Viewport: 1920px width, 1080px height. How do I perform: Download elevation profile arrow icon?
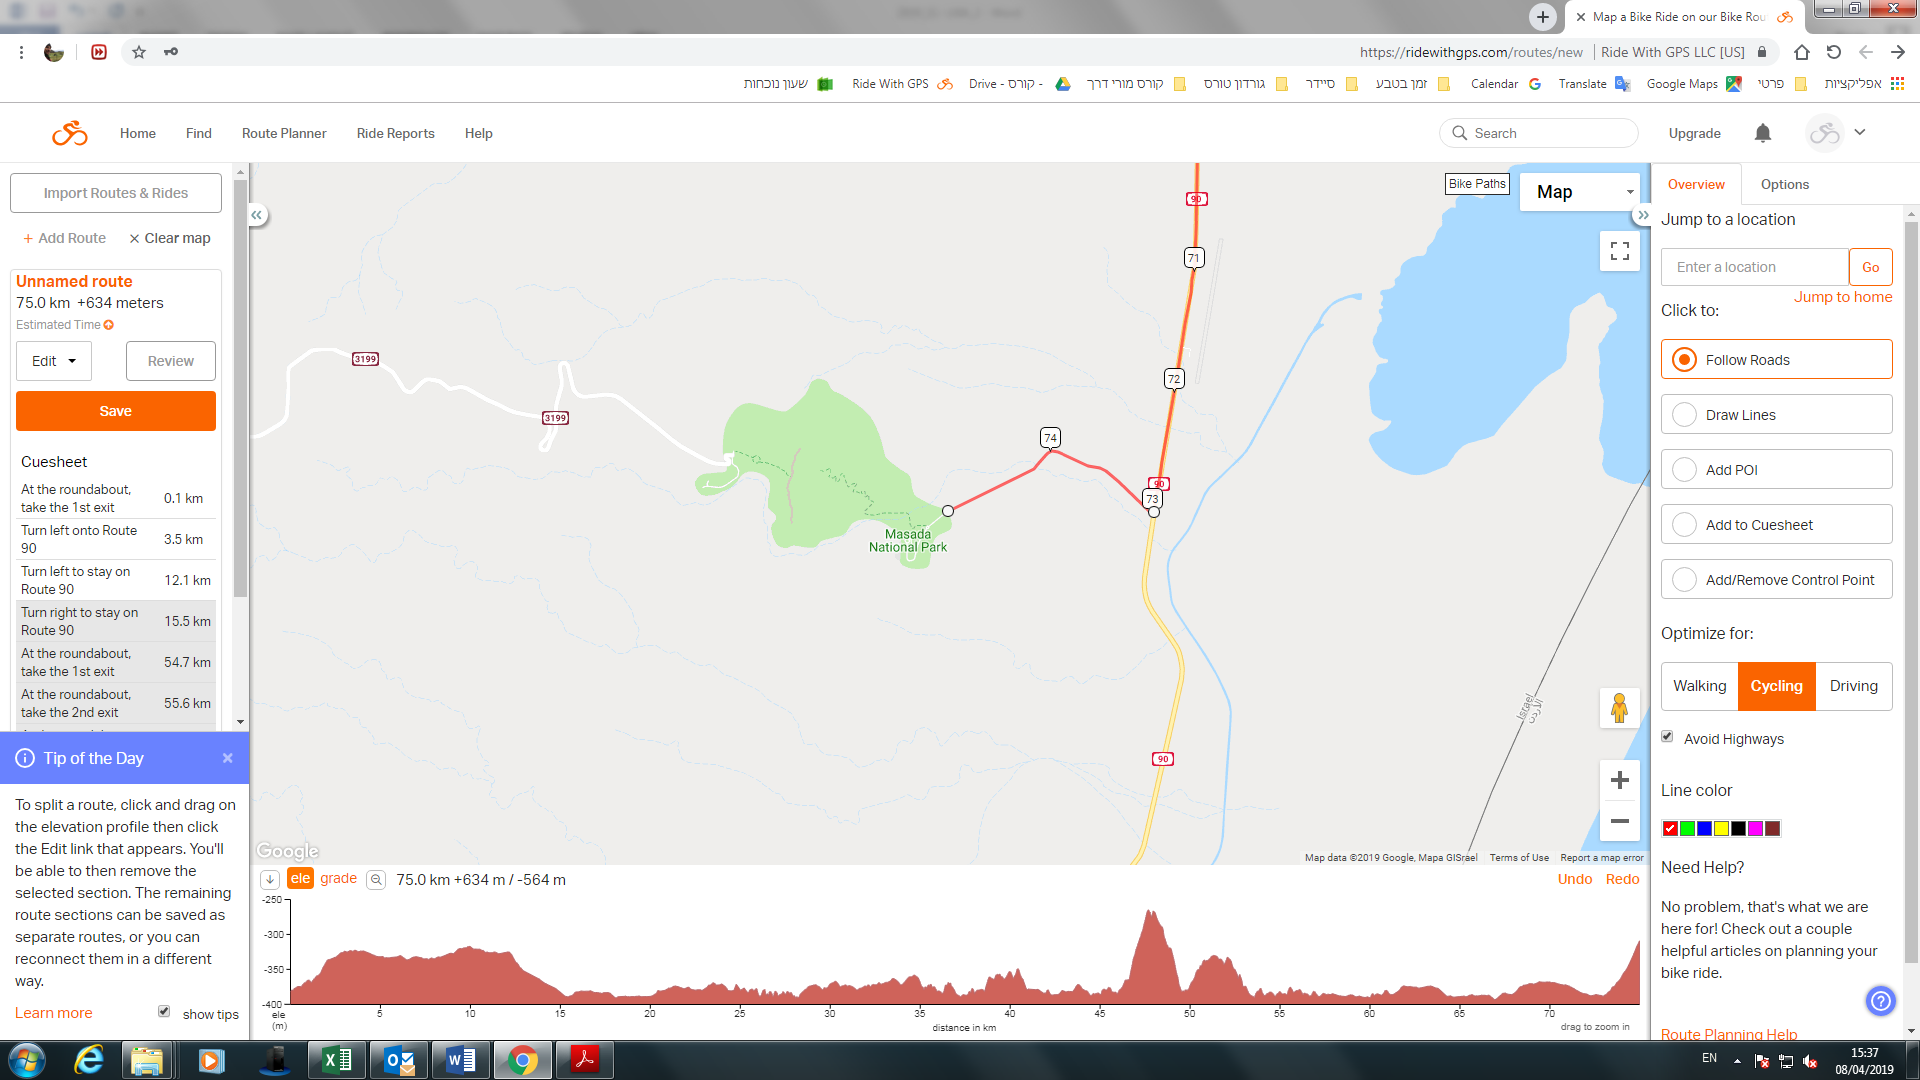(270, 880)
